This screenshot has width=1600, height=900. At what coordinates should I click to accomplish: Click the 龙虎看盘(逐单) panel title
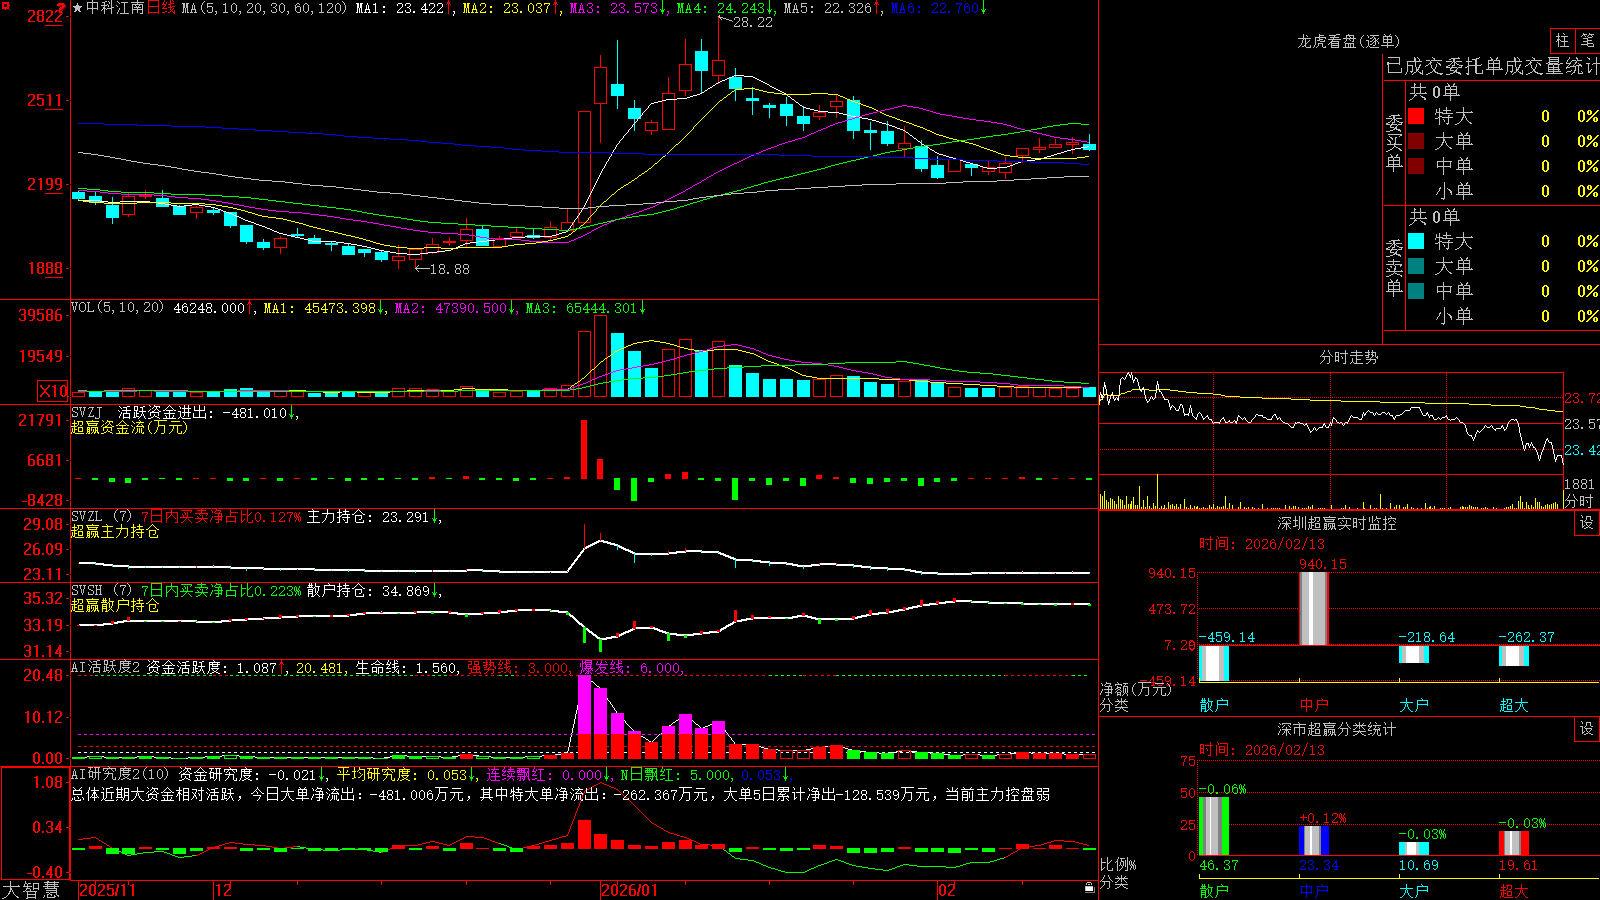(1348, 41)
